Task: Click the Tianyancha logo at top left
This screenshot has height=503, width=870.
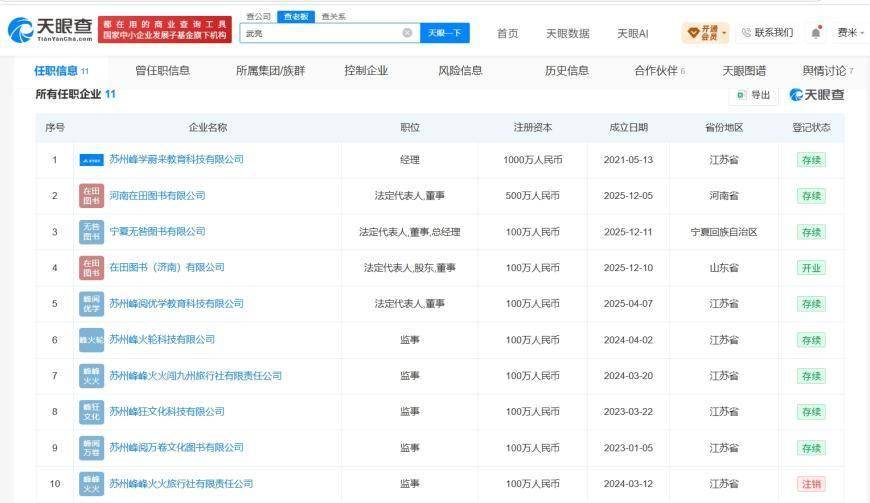Action: (x=50, y=30)
